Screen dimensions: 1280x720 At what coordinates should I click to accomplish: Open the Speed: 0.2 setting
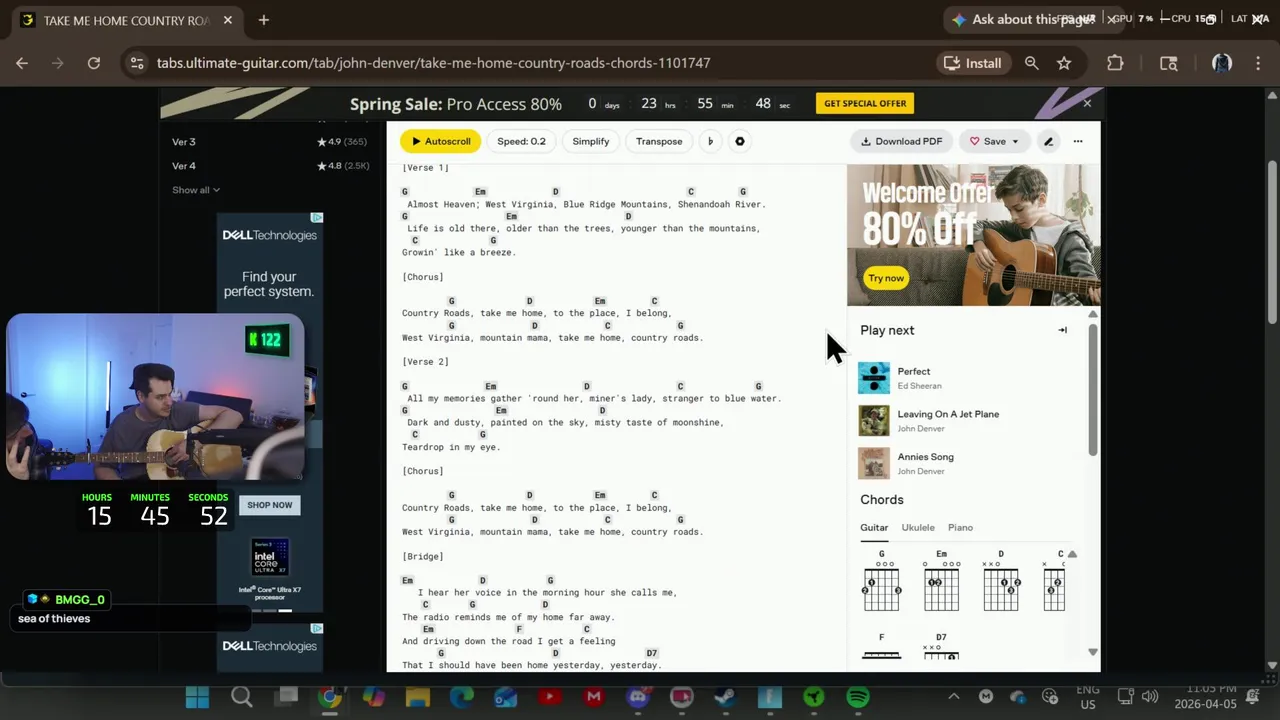[521, 141]
